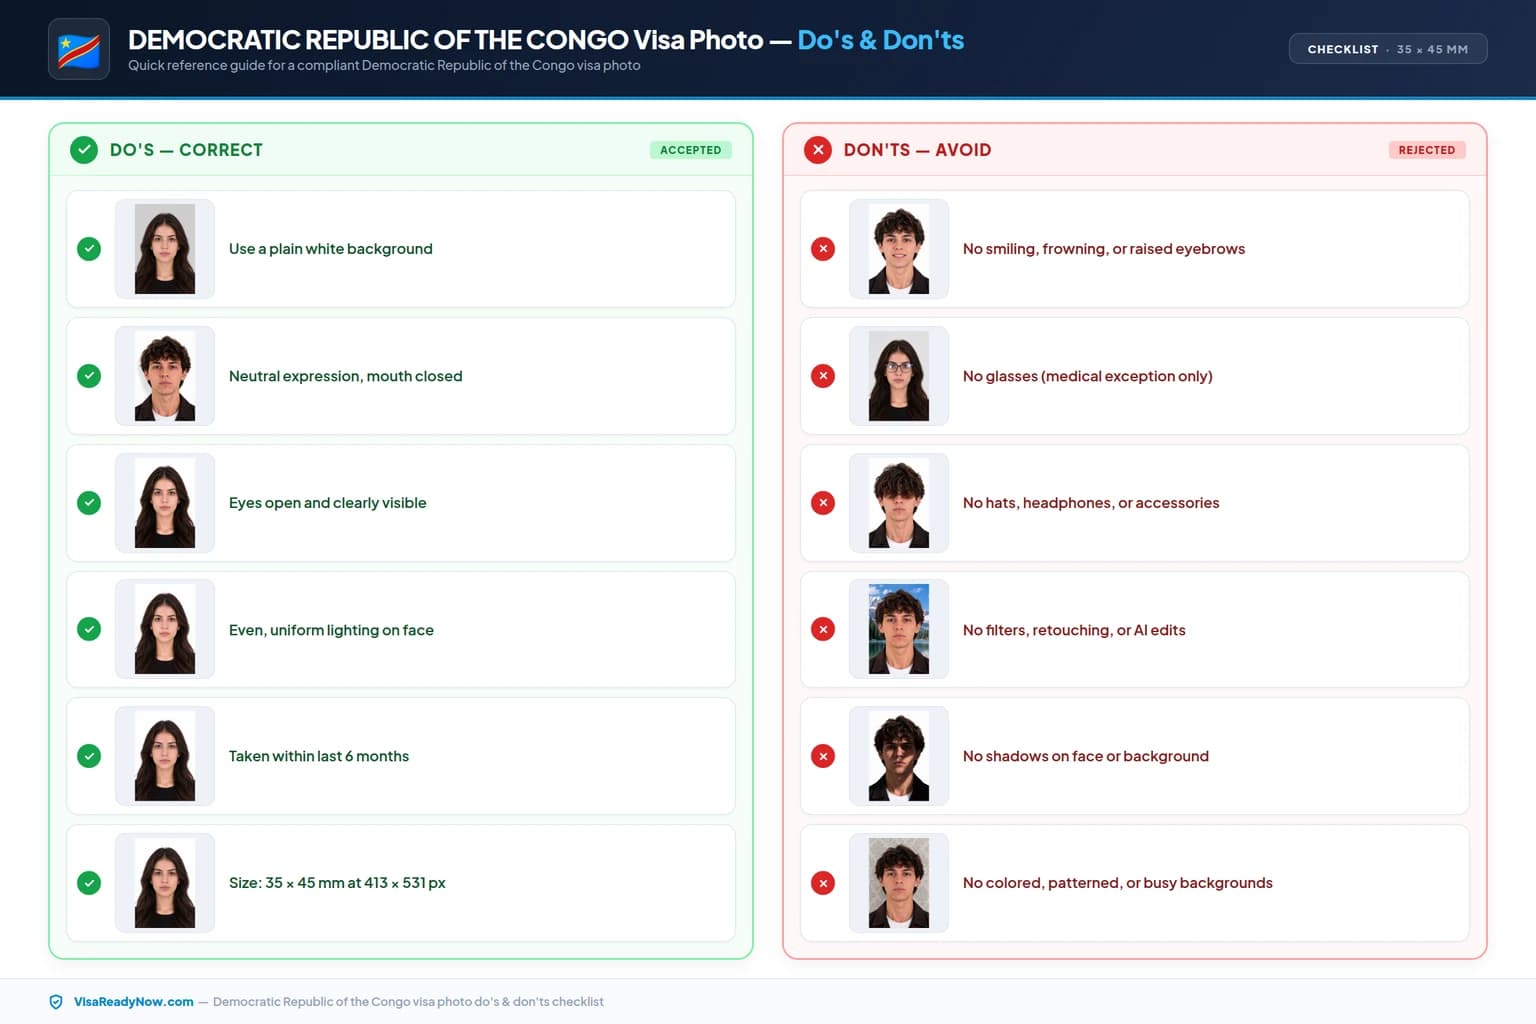This screenshot has height=1024, width=1536.
Task: Select photo thumbnail for eyes open row
Action: [165, 503]
